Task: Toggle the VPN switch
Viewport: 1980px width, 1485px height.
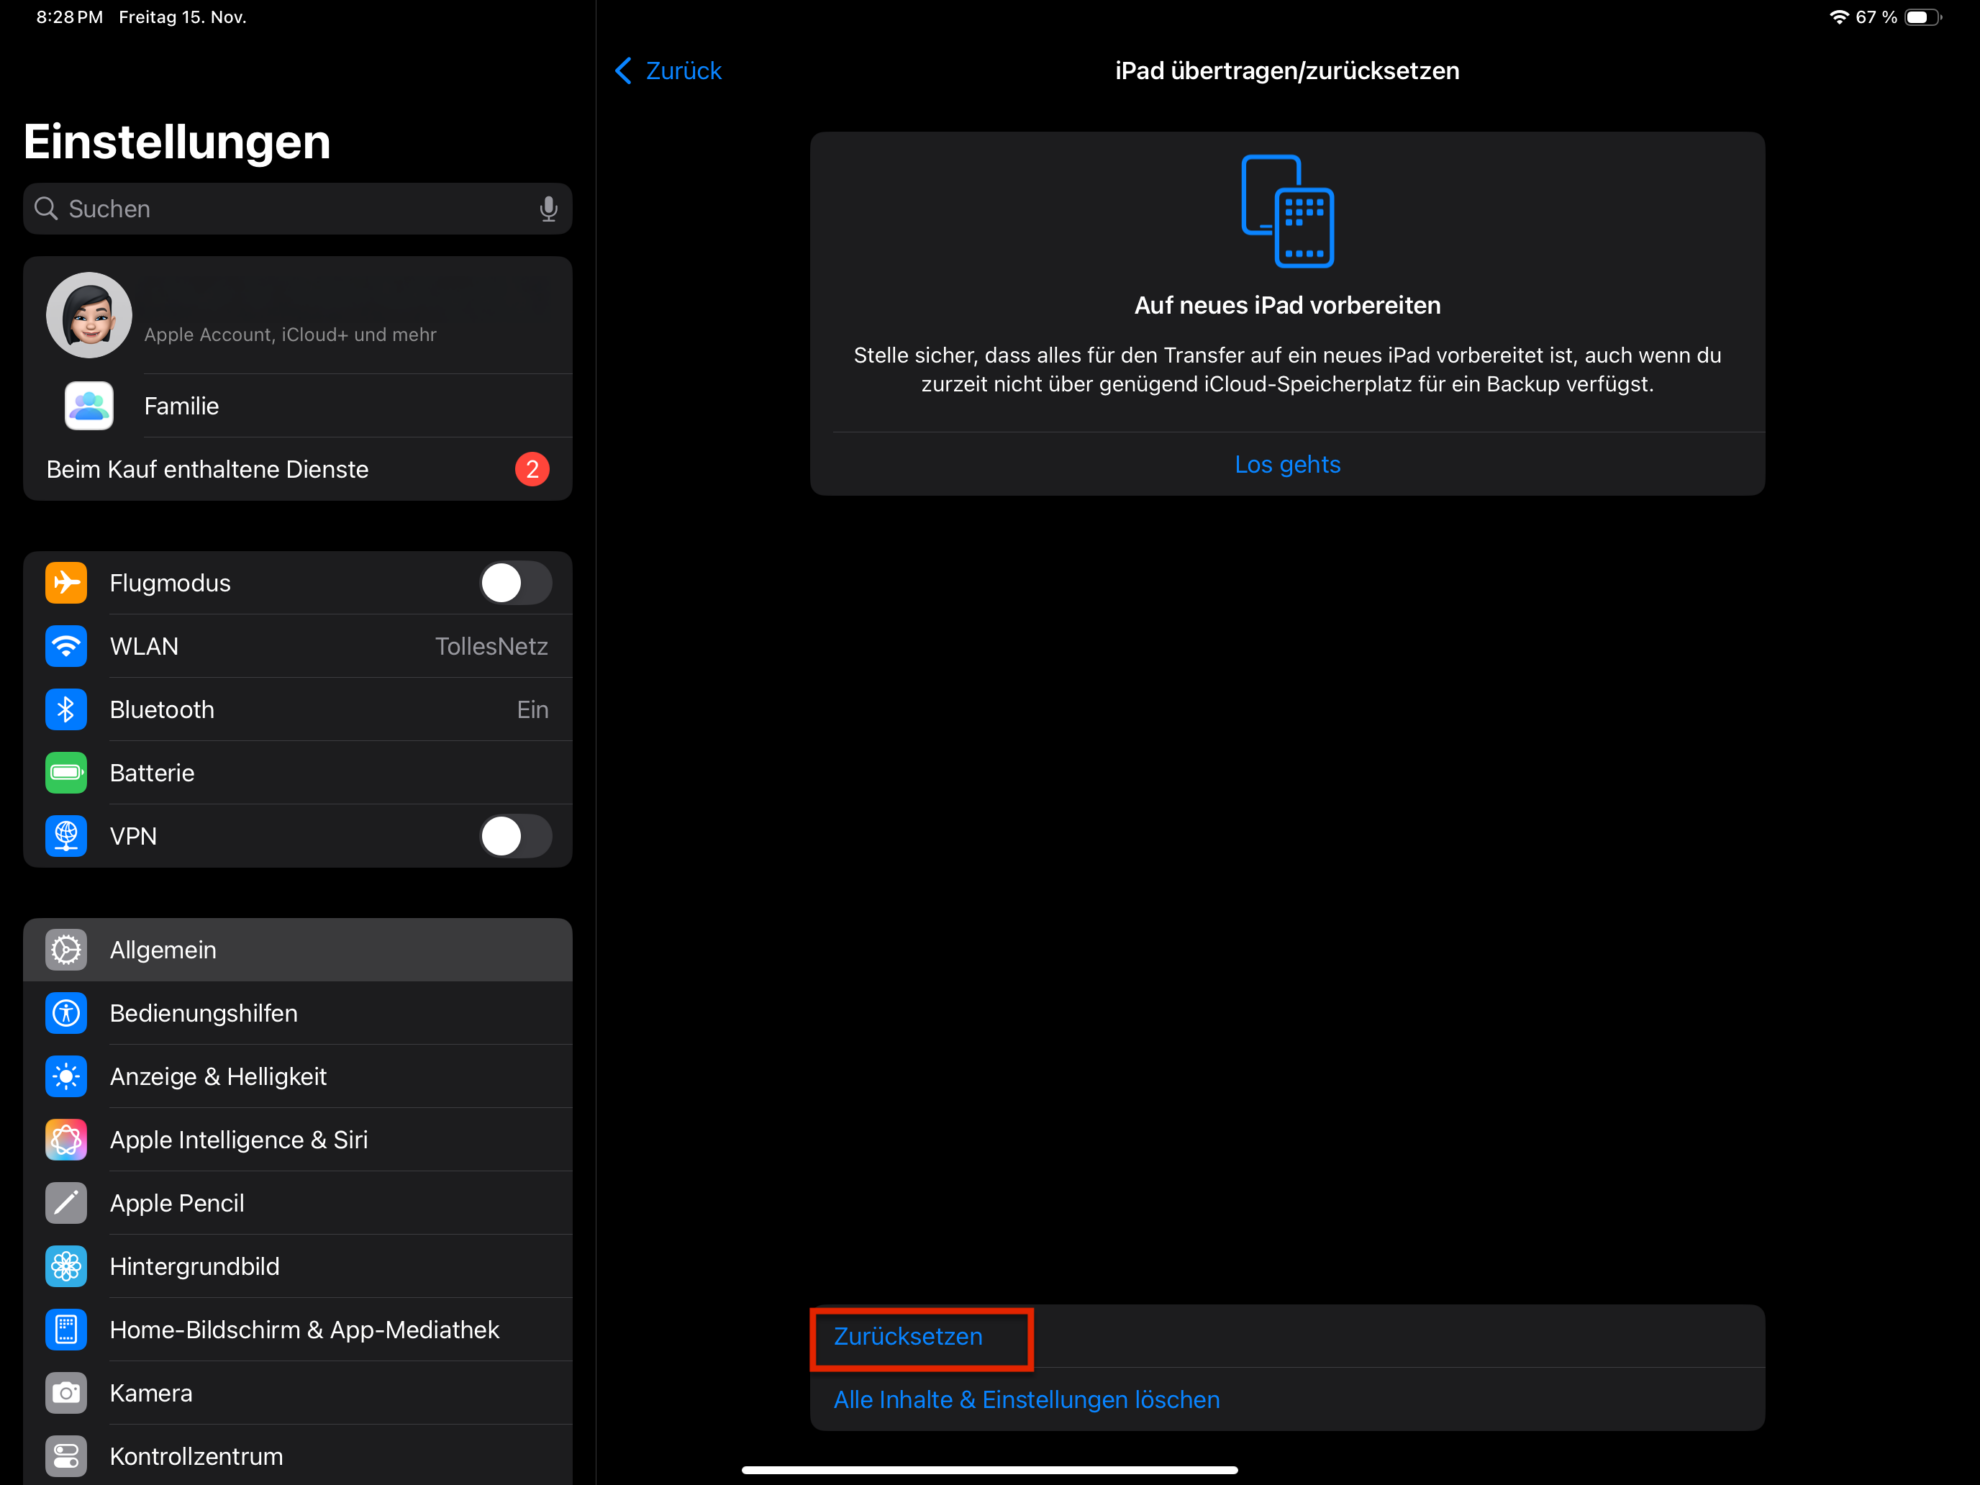Action: [515, 836]
